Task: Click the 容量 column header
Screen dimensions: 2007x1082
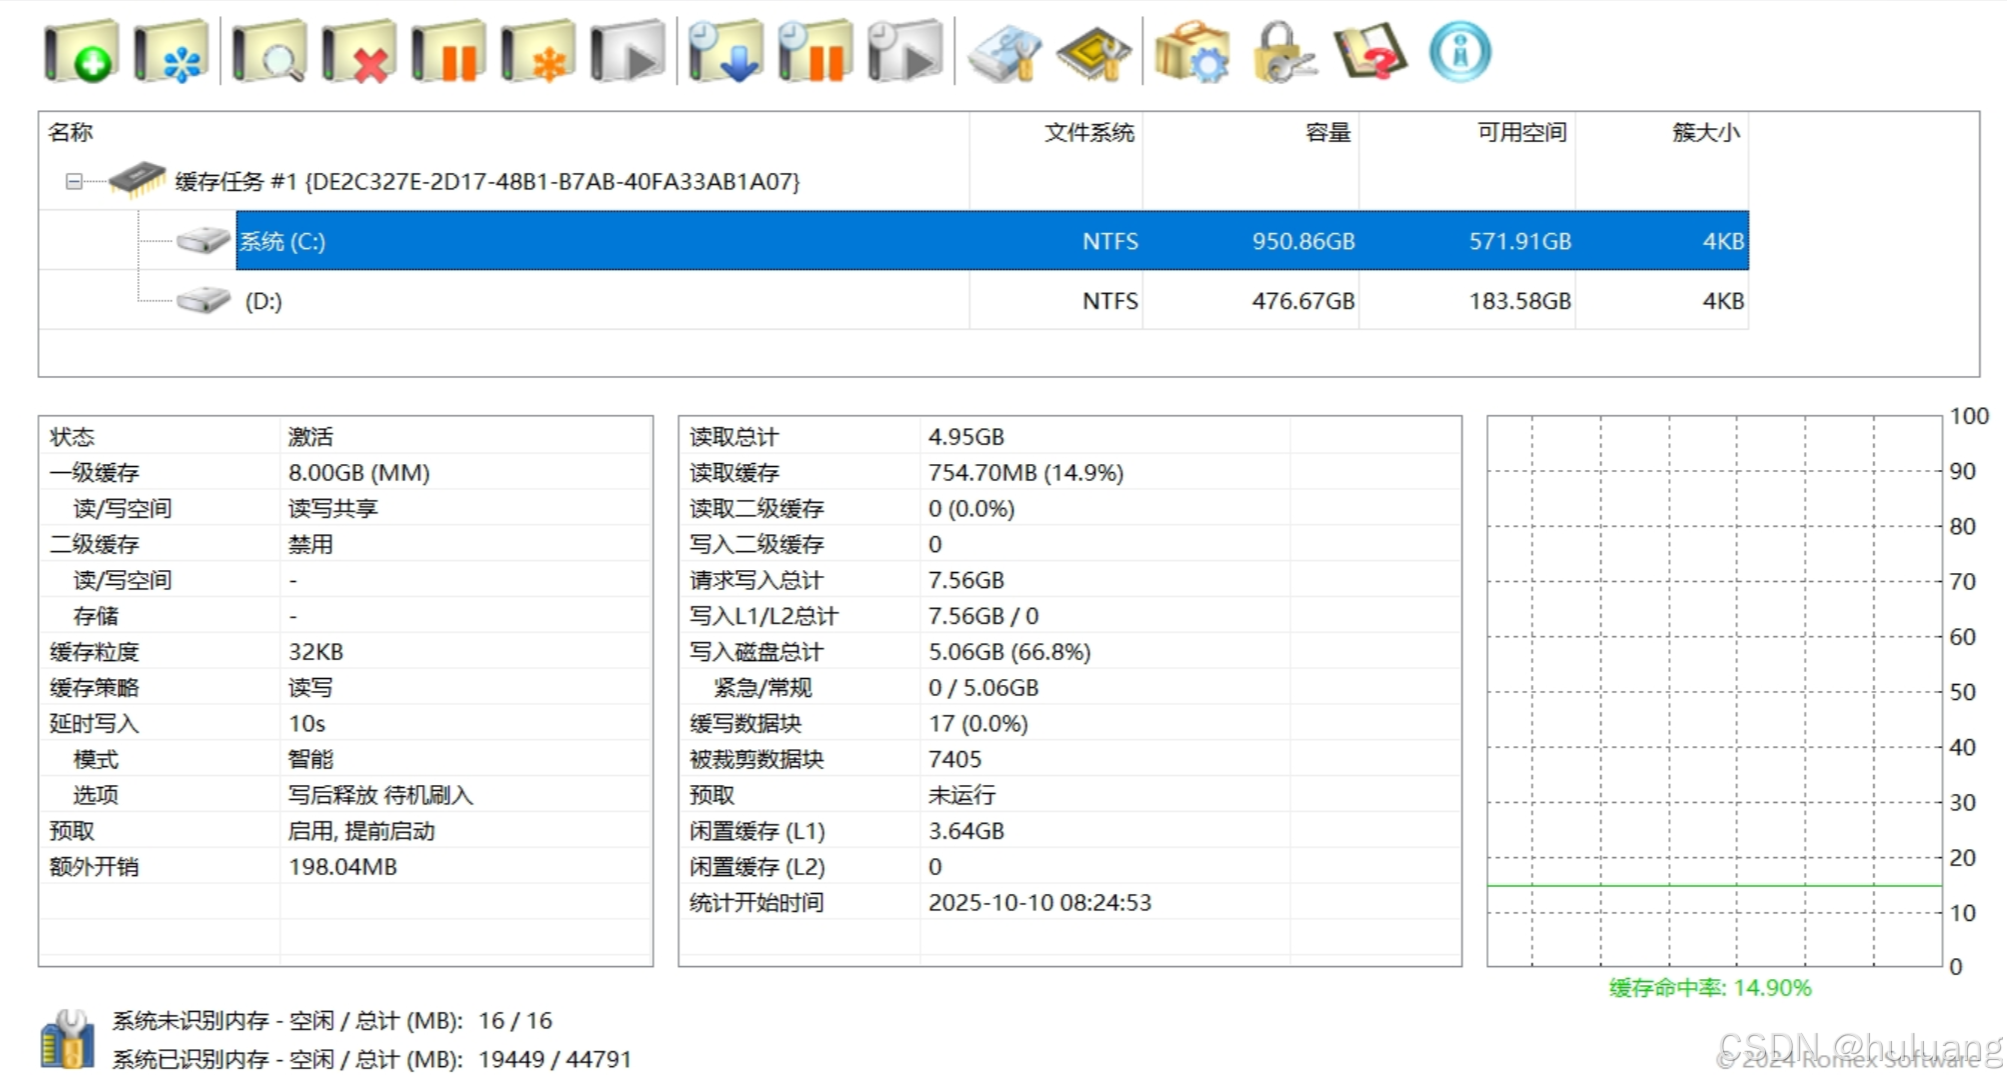Action: coord(1327,132)
